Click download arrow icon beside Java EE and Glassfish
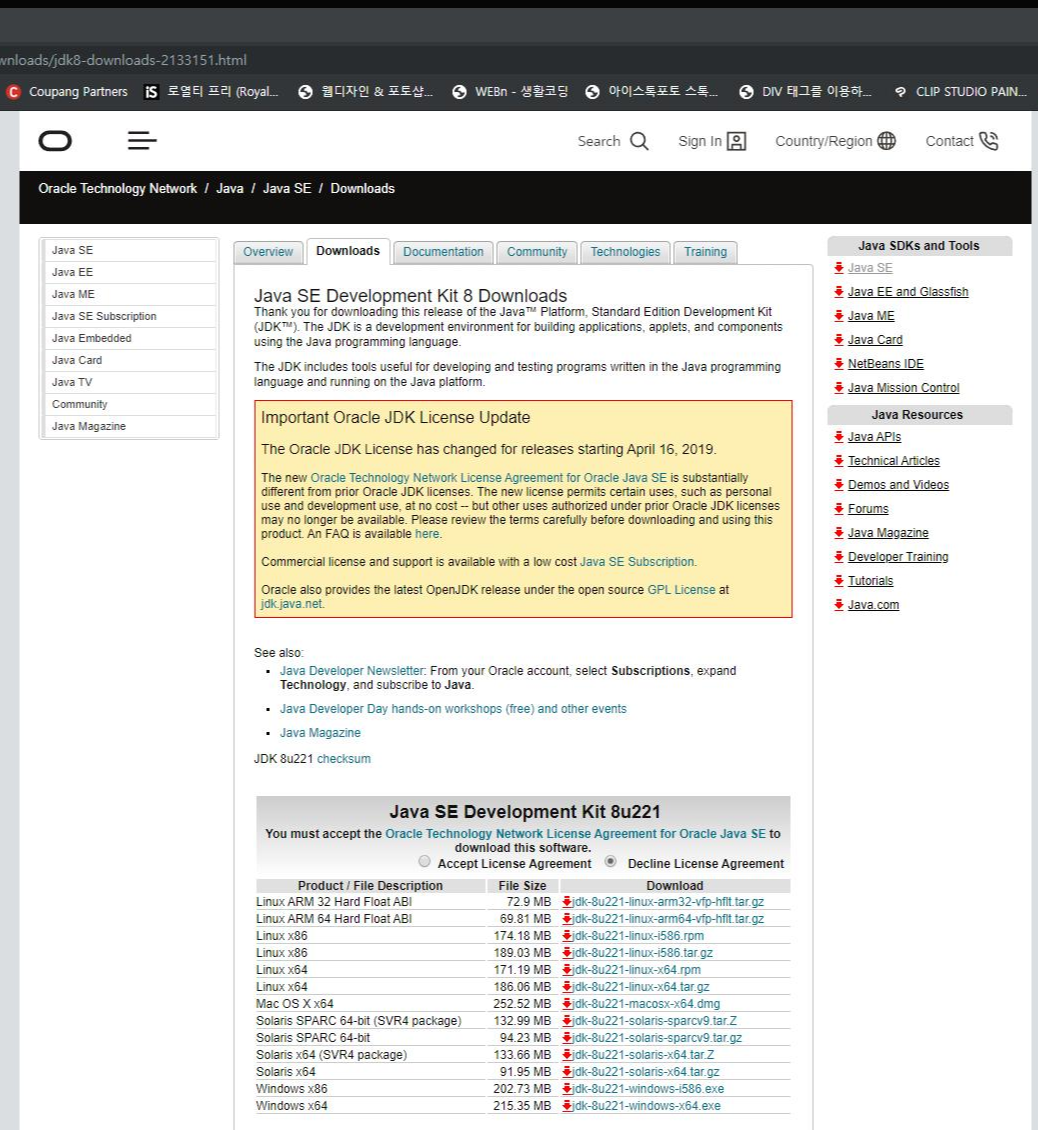 839,292
